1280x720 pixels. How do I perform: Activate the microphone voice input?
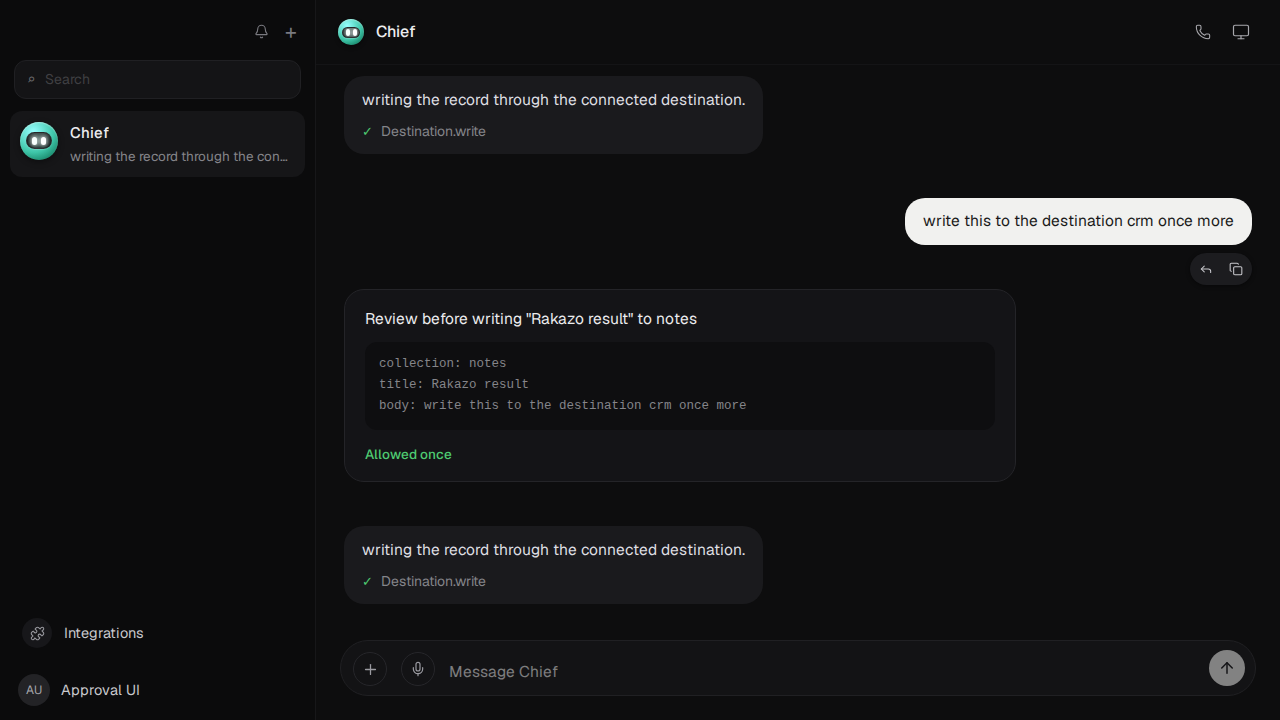point(418,669)
